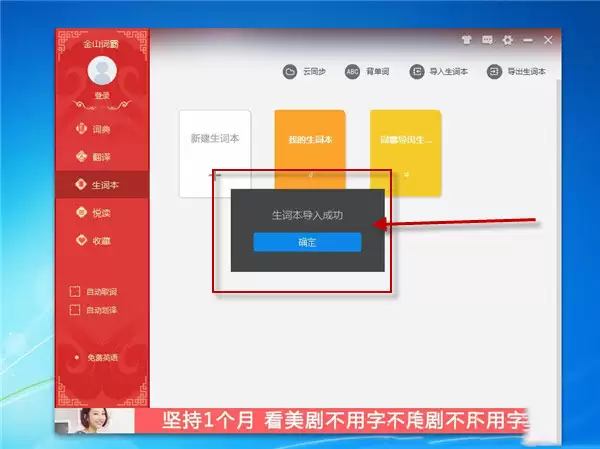Click the 云同步 cloud sync icon
This screenshot has height=449, width=600.
click(x=290, y=72)
